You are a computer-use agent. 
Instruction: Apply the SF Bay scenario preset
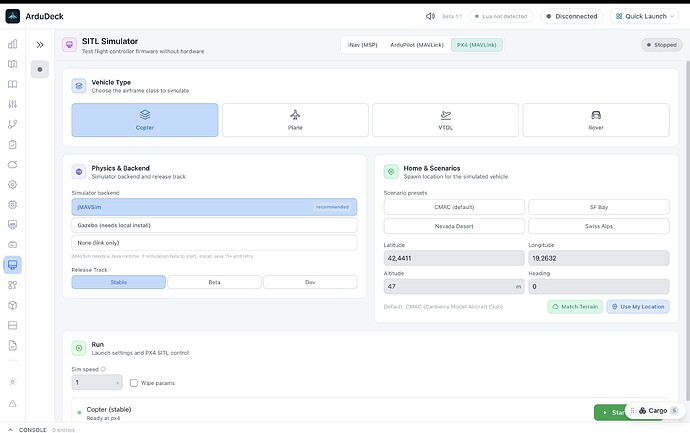pos(599,207)
